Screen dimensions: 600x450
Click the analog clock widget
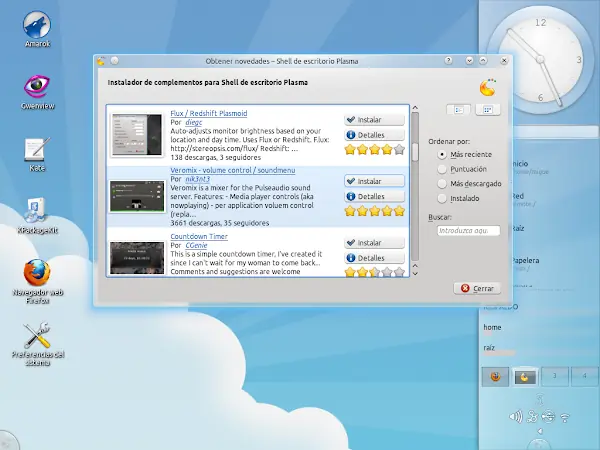point(540,60)
